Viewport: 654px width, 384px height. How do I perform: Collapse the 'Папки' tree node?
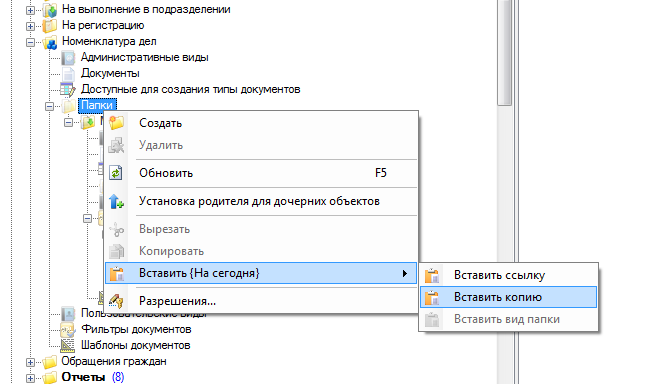(49, 106)
